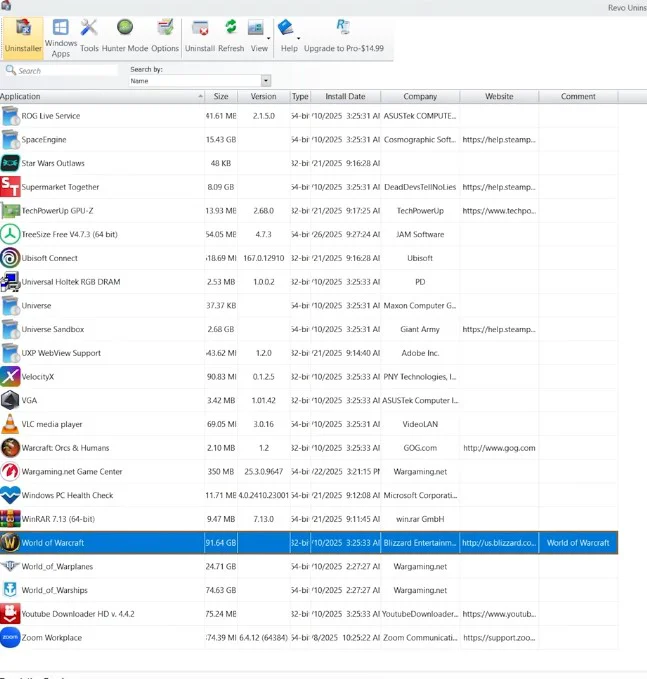
Task: Sort by the Install Date column header
Action: 345,97
